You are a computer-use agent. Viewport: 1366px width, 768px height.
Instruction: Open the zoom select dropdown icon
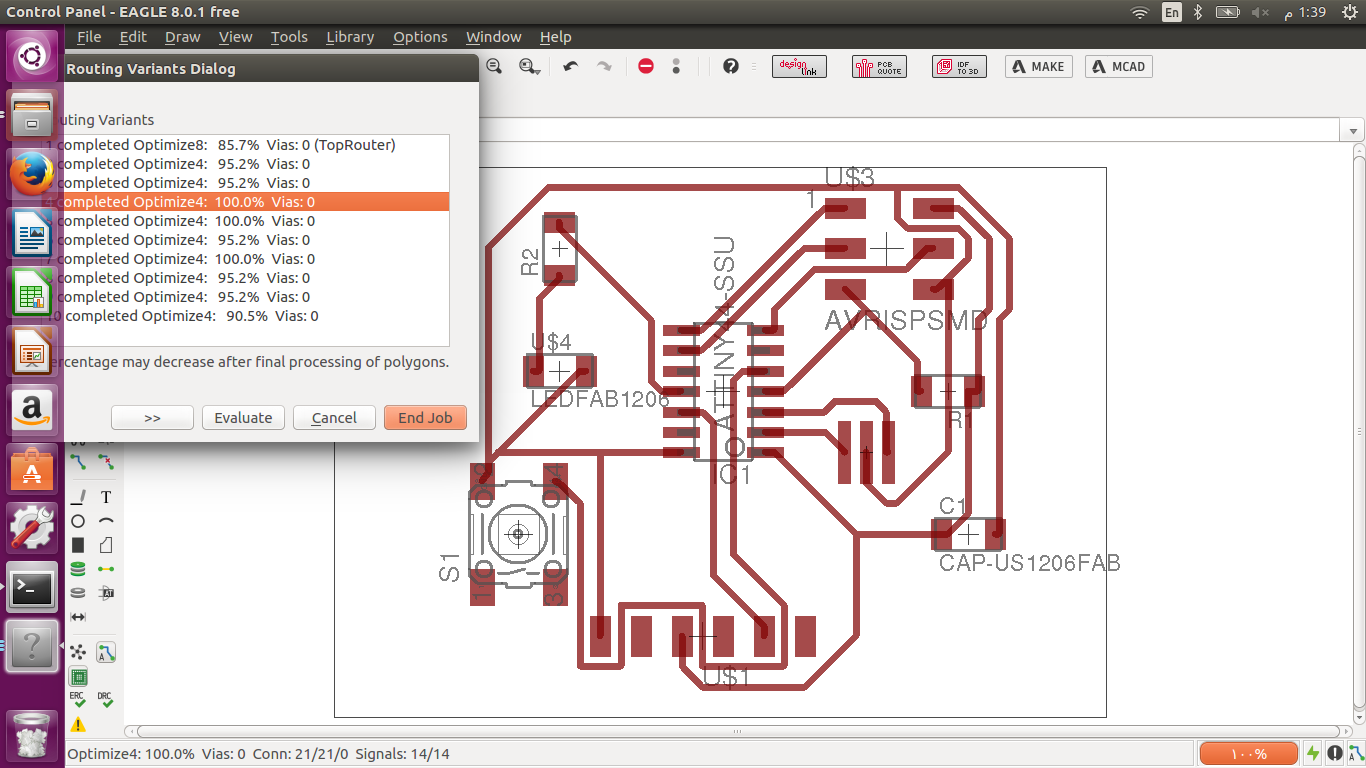click(x=528, y=67)
